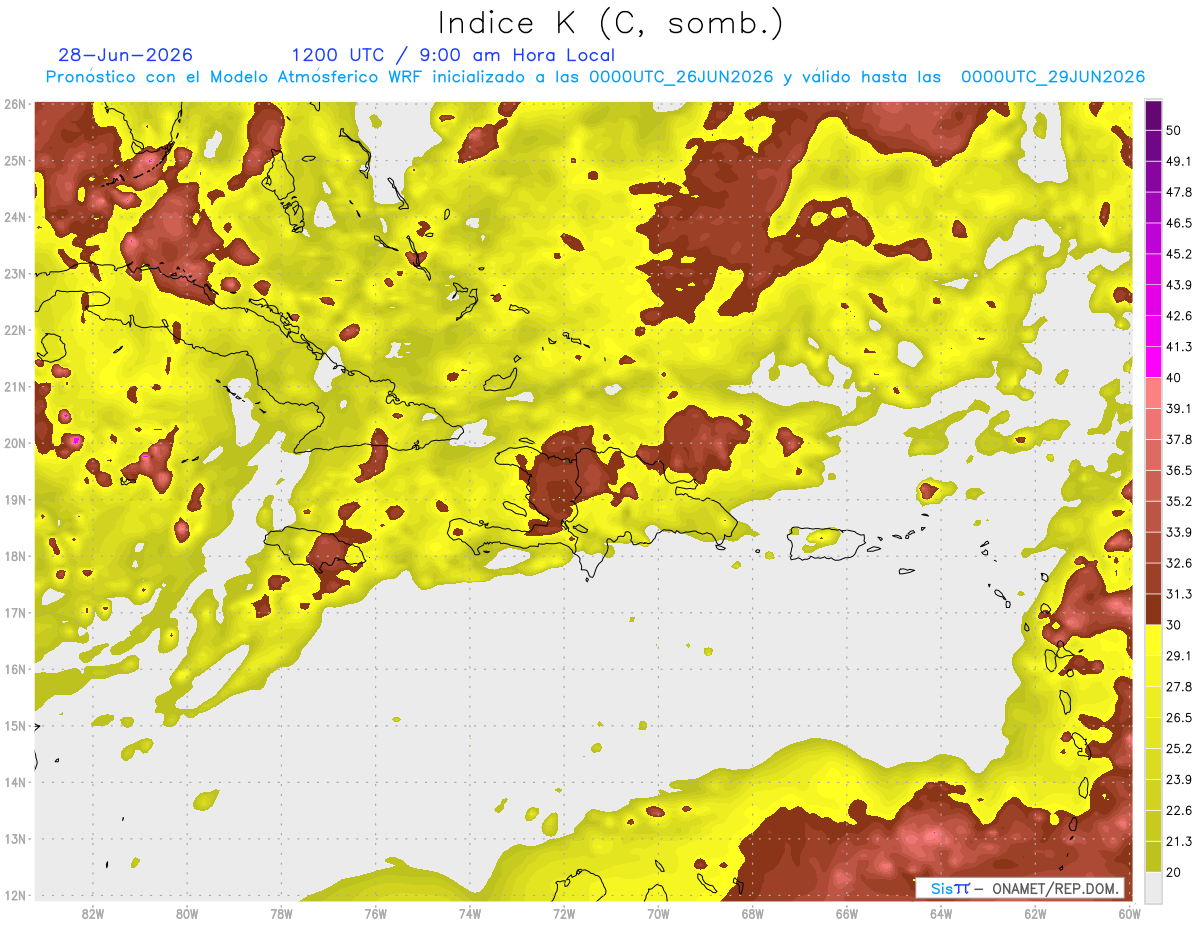Click the '76W' longitude label
The height and width of the screenshot is (927, 1200).
pos(375,914)
